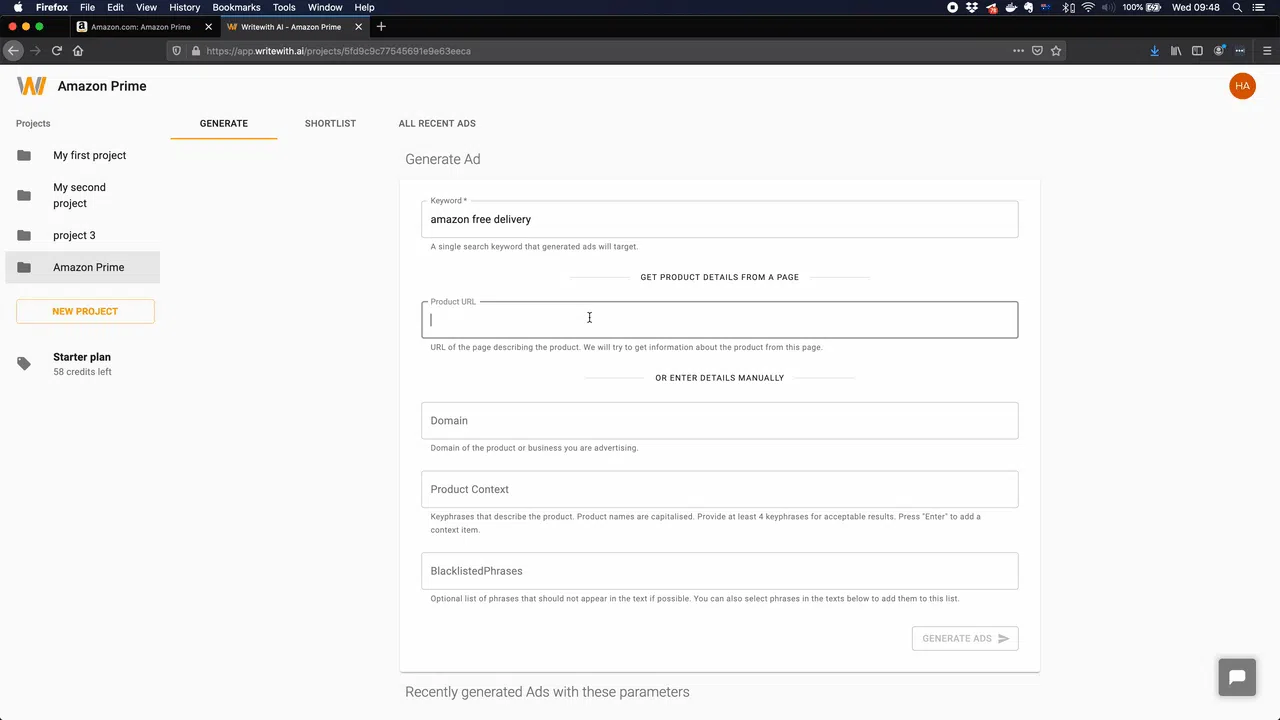
Task: Click the Domain input field
Action: tap(720, 421)
